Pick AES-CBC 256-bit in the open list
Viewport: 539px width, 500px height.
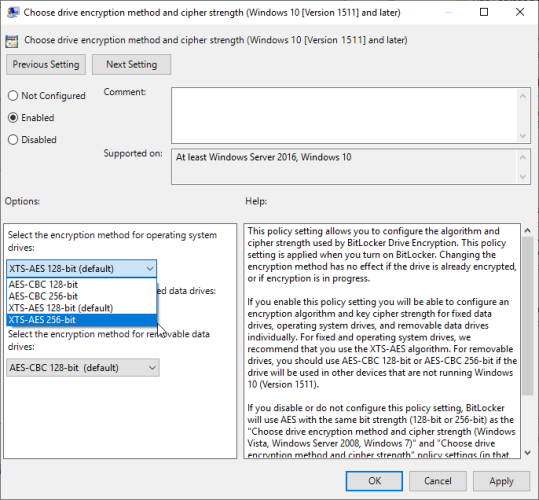(x=81, y=296)
